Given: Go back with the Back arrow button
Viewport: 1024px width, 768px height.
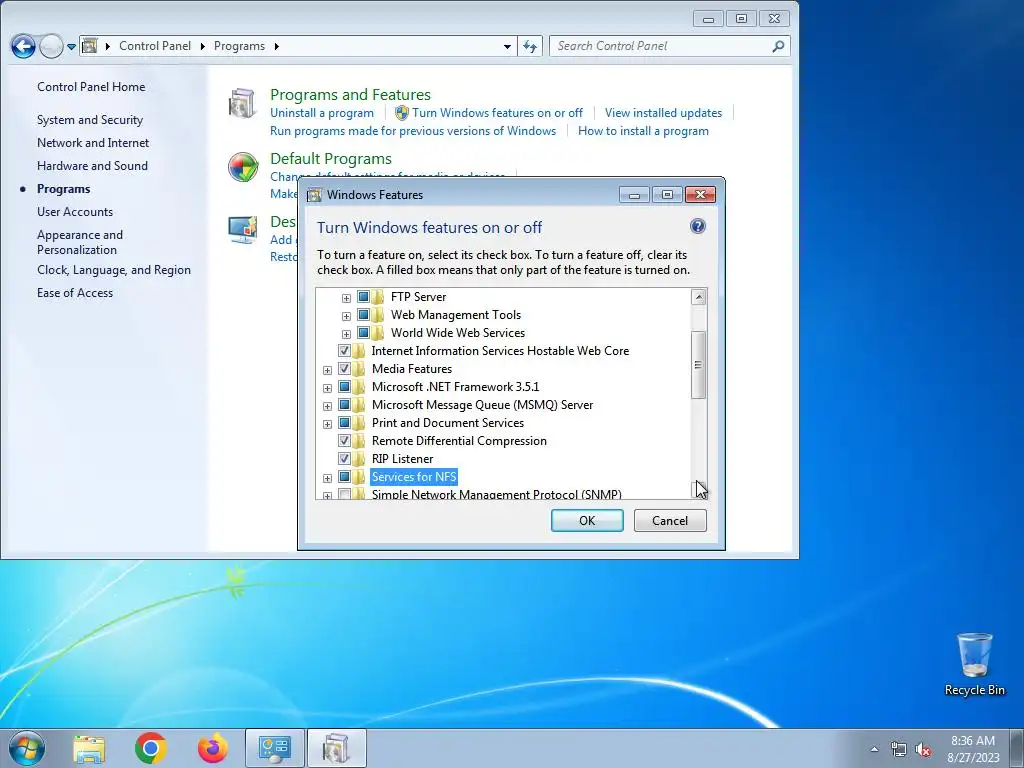Looking at the screenshot, I should 23,46.
